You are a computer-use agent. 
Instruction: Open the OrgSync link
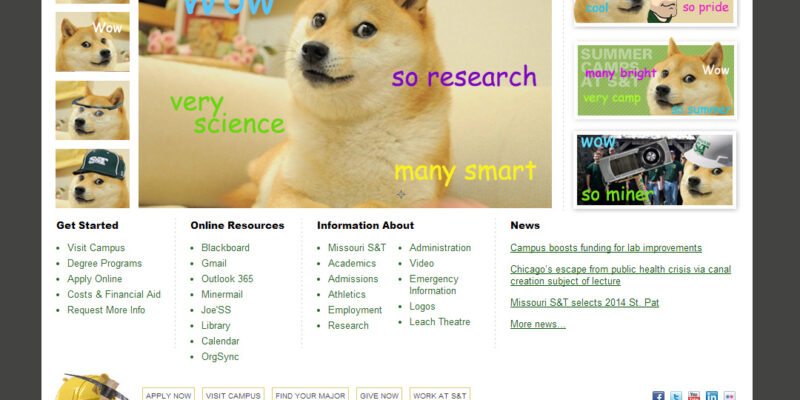220,357
